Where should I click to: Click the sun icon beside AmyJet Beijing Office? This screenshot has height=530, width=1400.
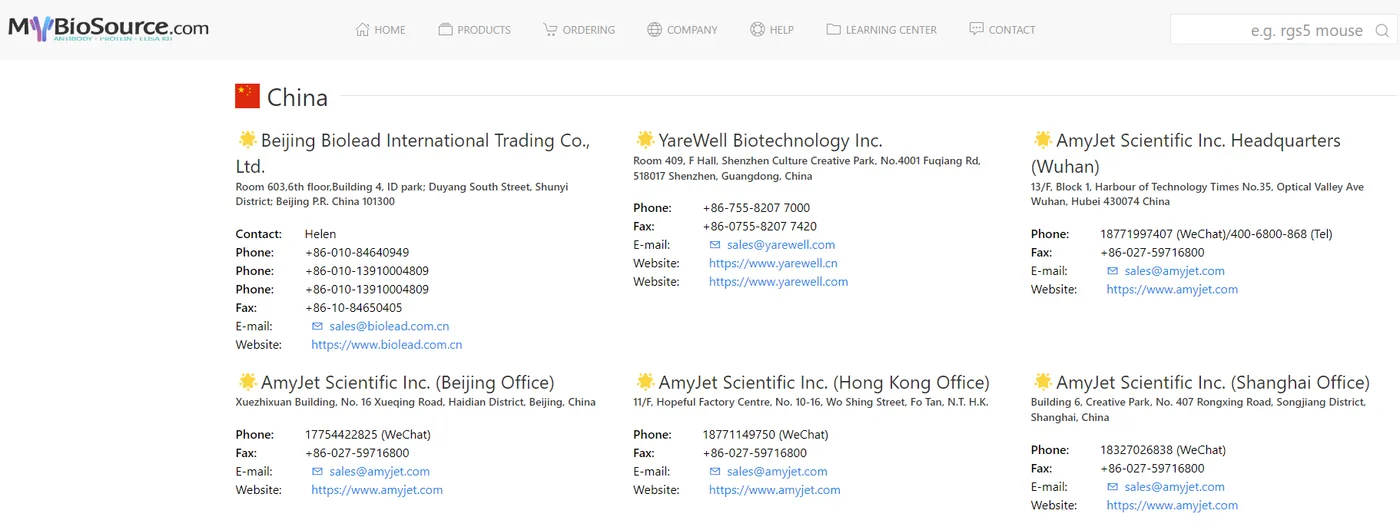[x=247, y=382]
